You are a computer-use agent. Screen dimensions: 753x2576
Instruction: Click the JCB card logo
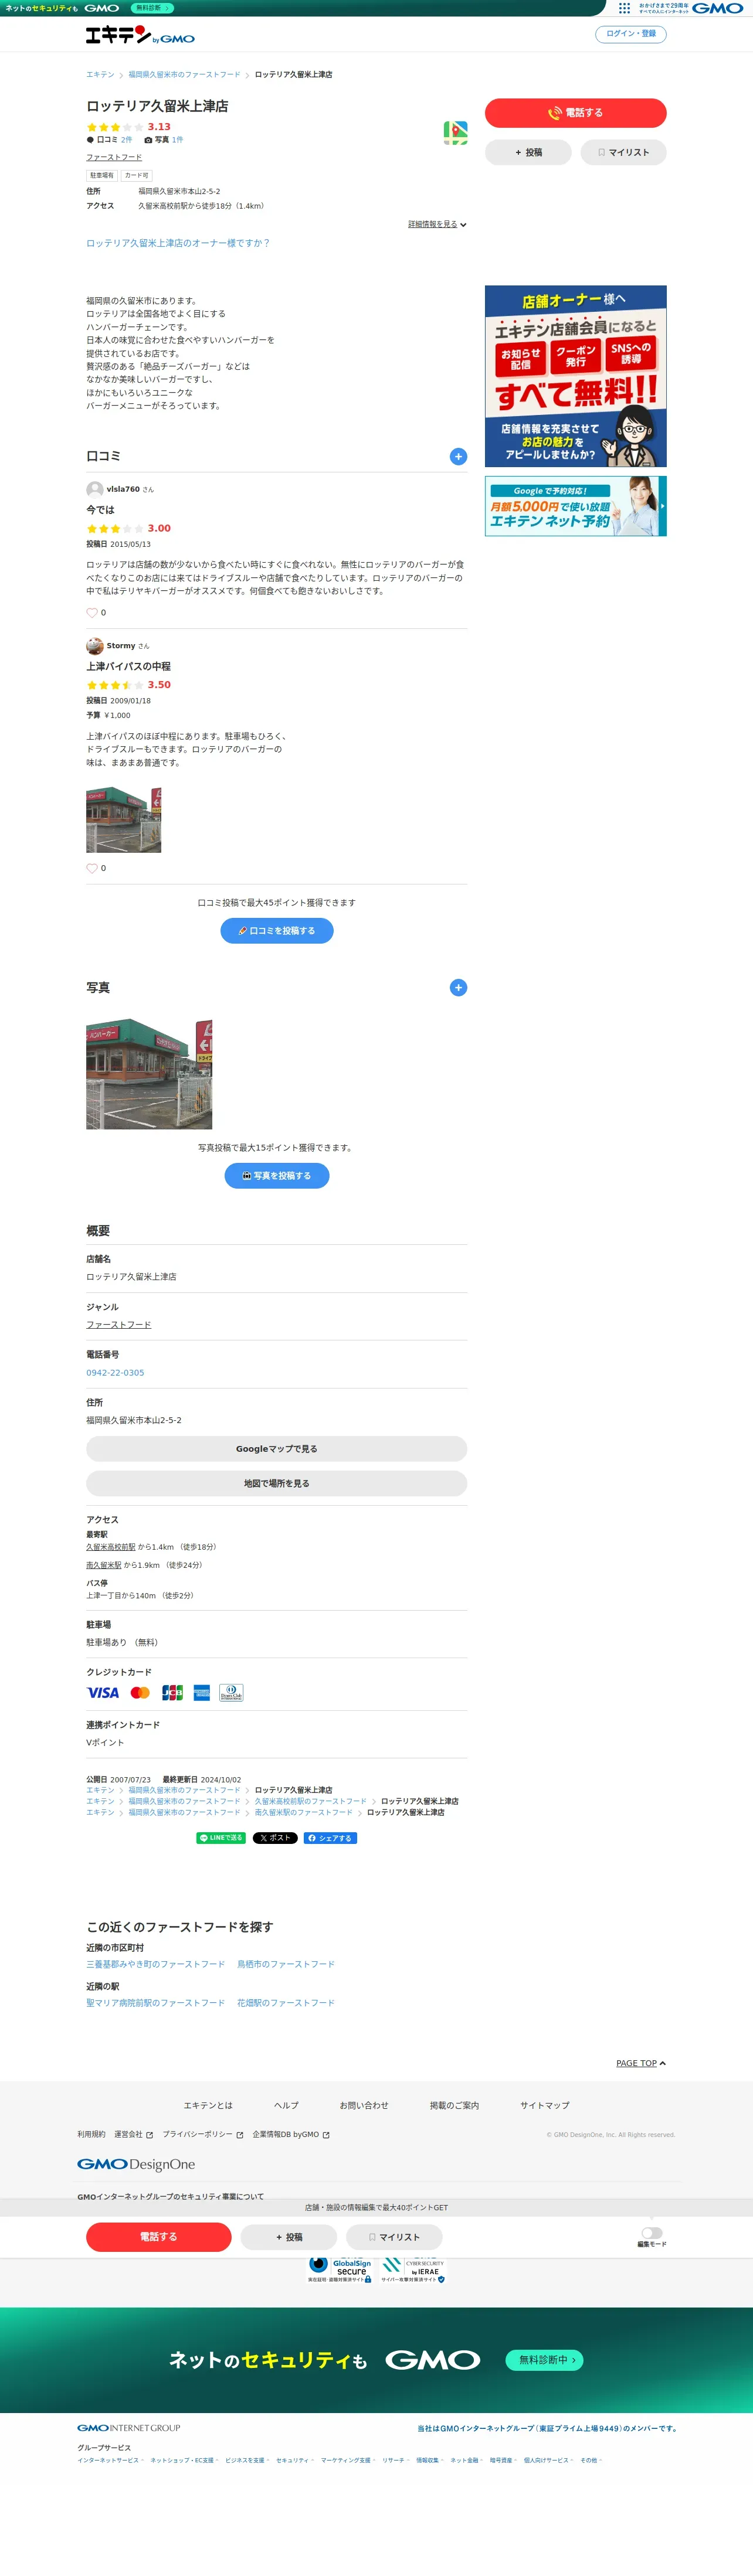pos(172,1692)
